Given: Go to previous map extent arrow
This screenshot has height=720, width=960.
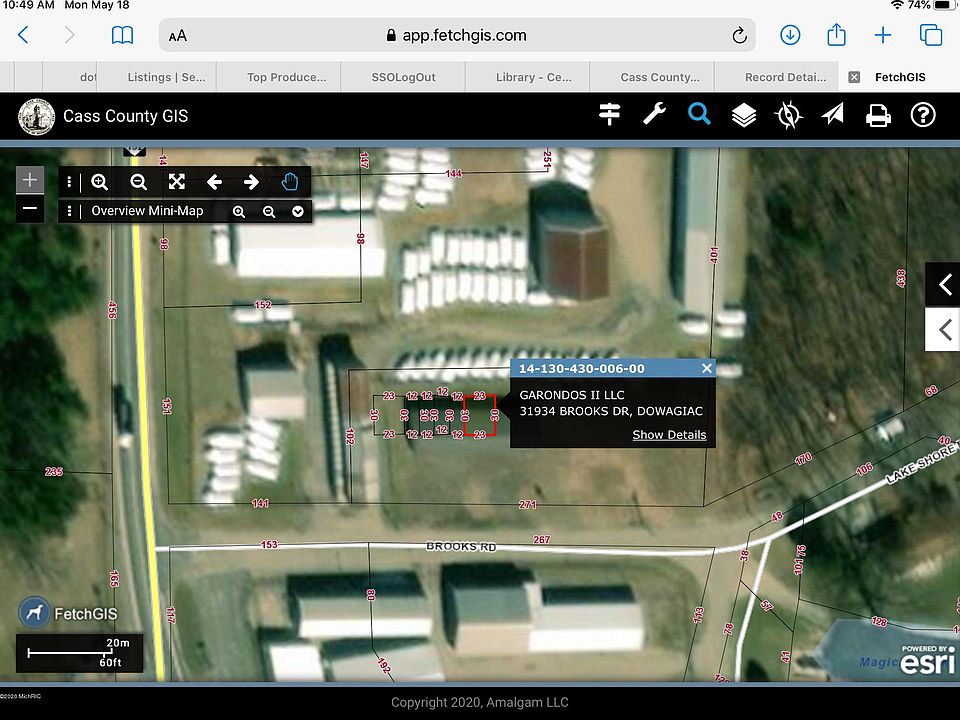Looking at the screenshot, I should pyautogui.click(x=214, y=182).
